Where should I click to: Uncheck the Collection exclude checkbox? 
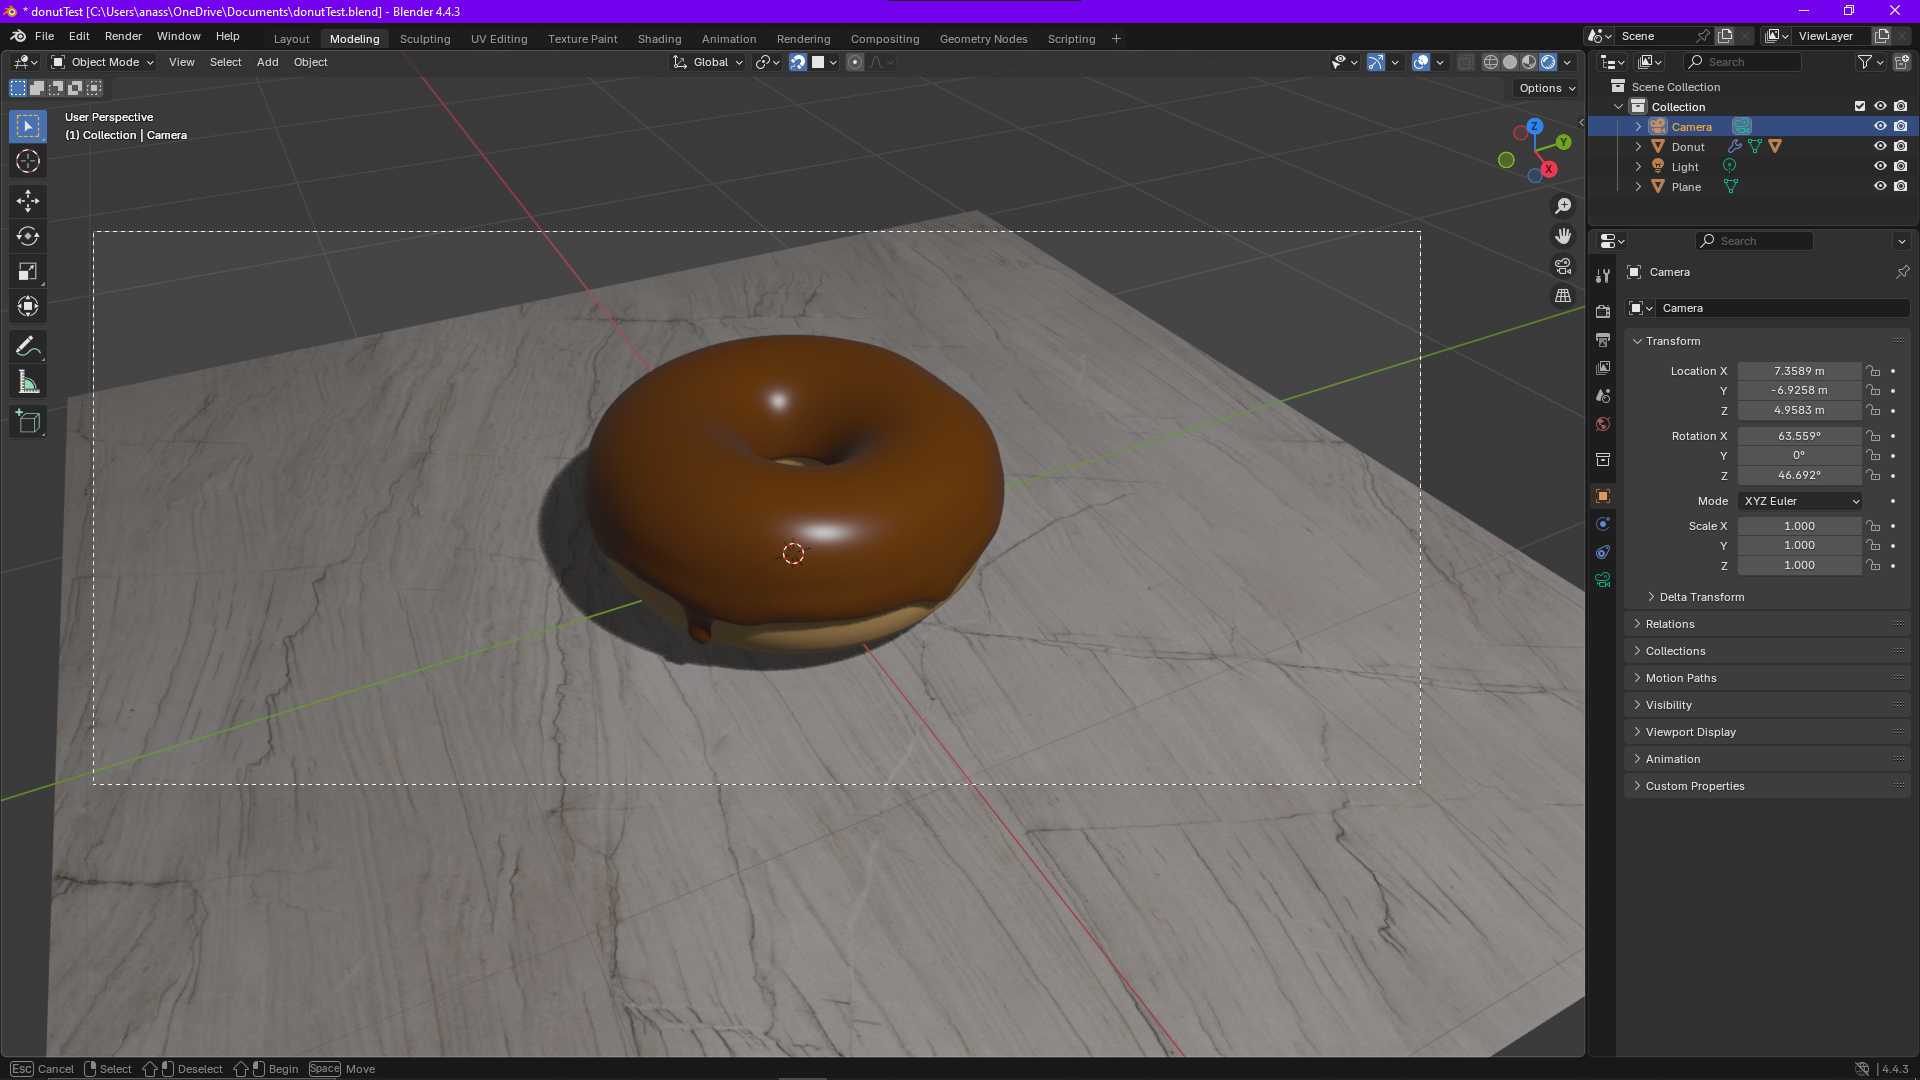tap(1860, 106)
